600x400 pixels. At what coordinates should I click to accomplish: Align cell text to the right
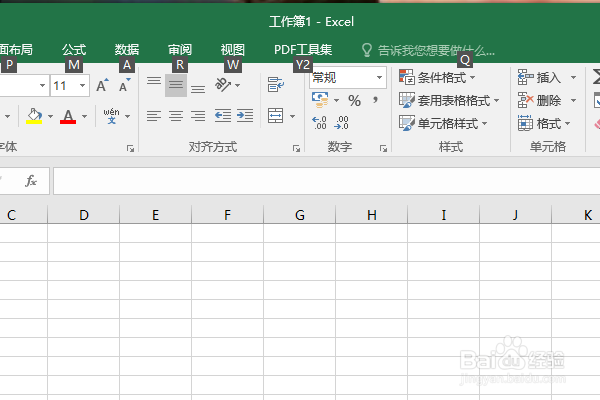coord(198,116)
